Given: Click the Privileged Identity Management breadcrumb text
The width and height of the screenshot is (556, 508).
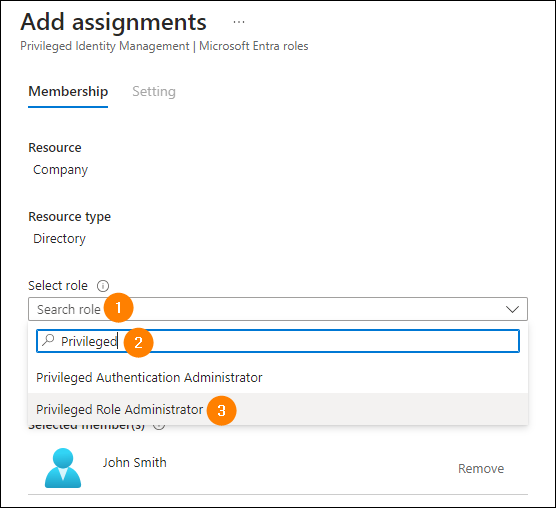Looking at the screenshot, I should tap(105, 46).
